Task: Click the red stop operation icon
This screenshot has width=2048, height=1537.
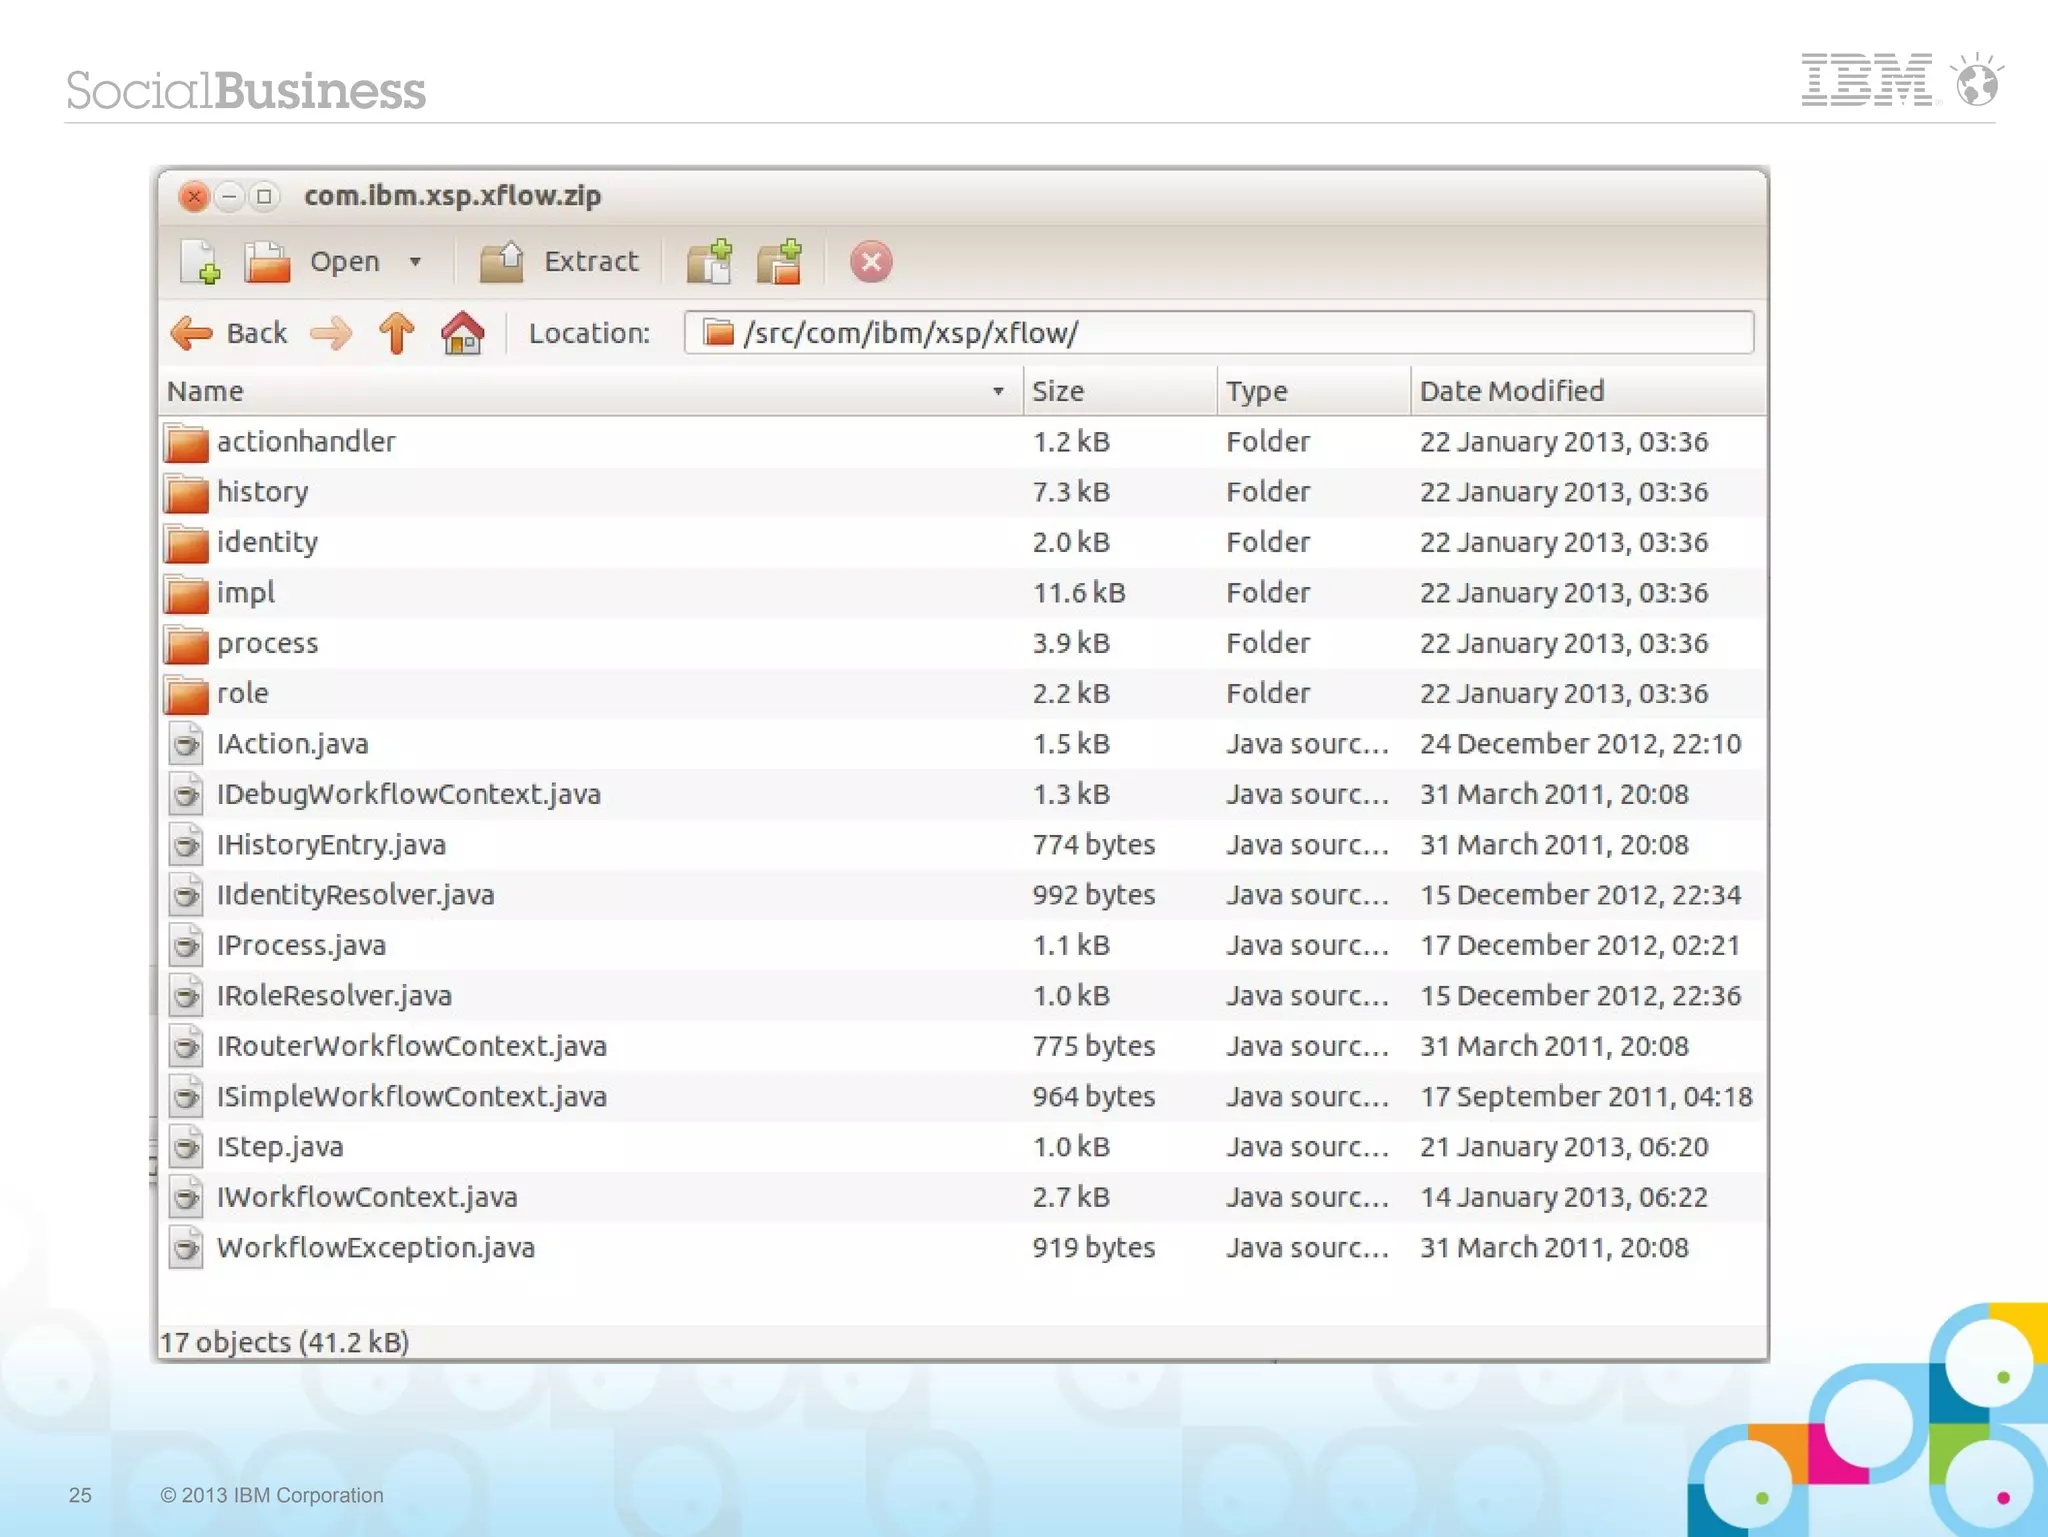Action: [x=870, y=262]
